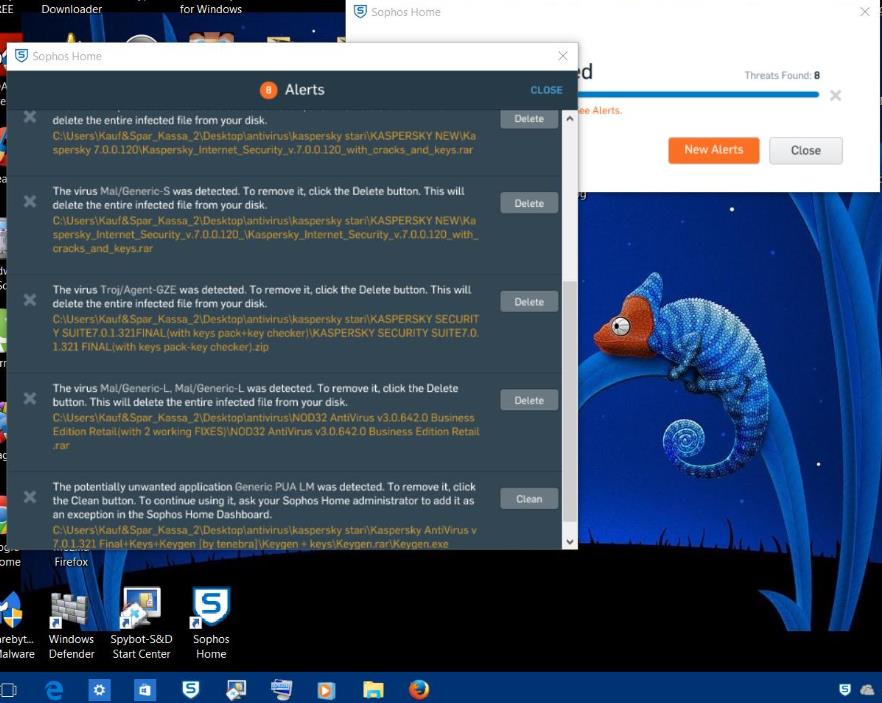Click Sophos shield in the system tray
Screen dimensions: 882x703
pos(844,690)
